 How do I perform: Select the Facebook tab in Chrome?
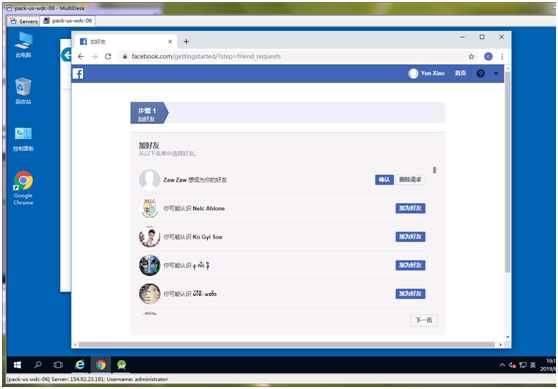pos(126,42)
